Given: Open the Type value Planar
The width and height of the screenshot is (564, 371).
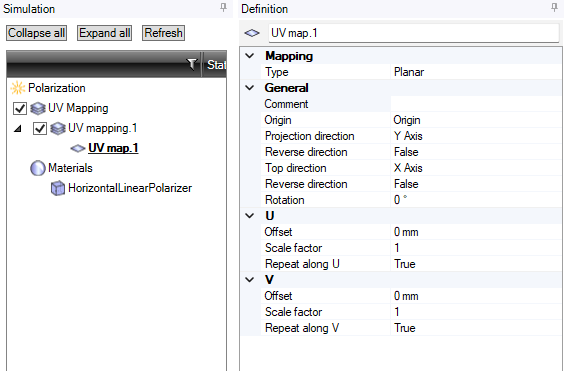Looking at the screenshot, I should point(476,72).
